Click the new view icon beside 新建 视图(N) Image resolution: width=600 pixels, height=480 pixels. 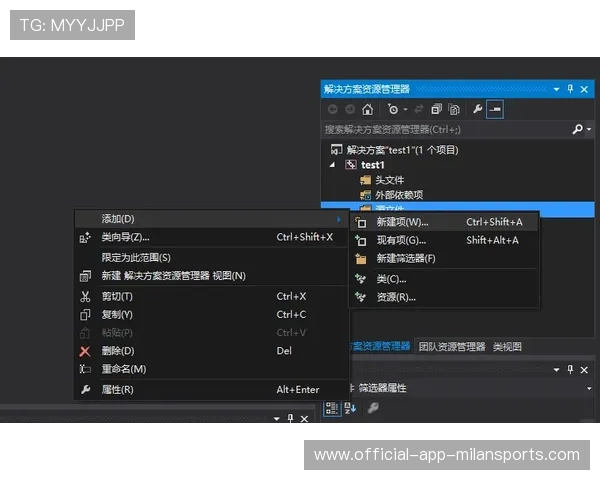coord(85,276)
